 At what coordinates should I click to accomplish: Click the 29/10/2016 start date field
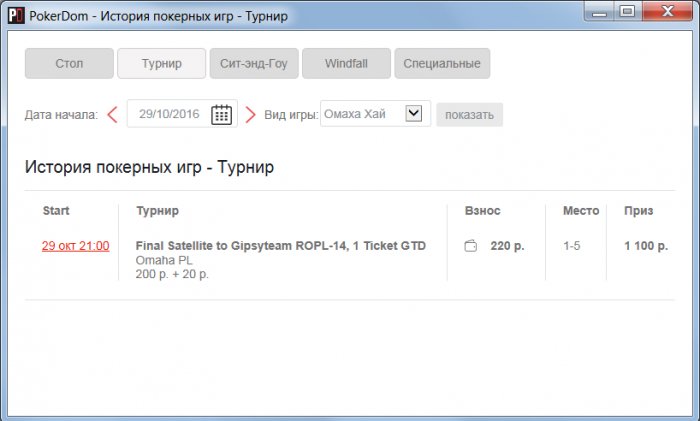pos(182,114)
